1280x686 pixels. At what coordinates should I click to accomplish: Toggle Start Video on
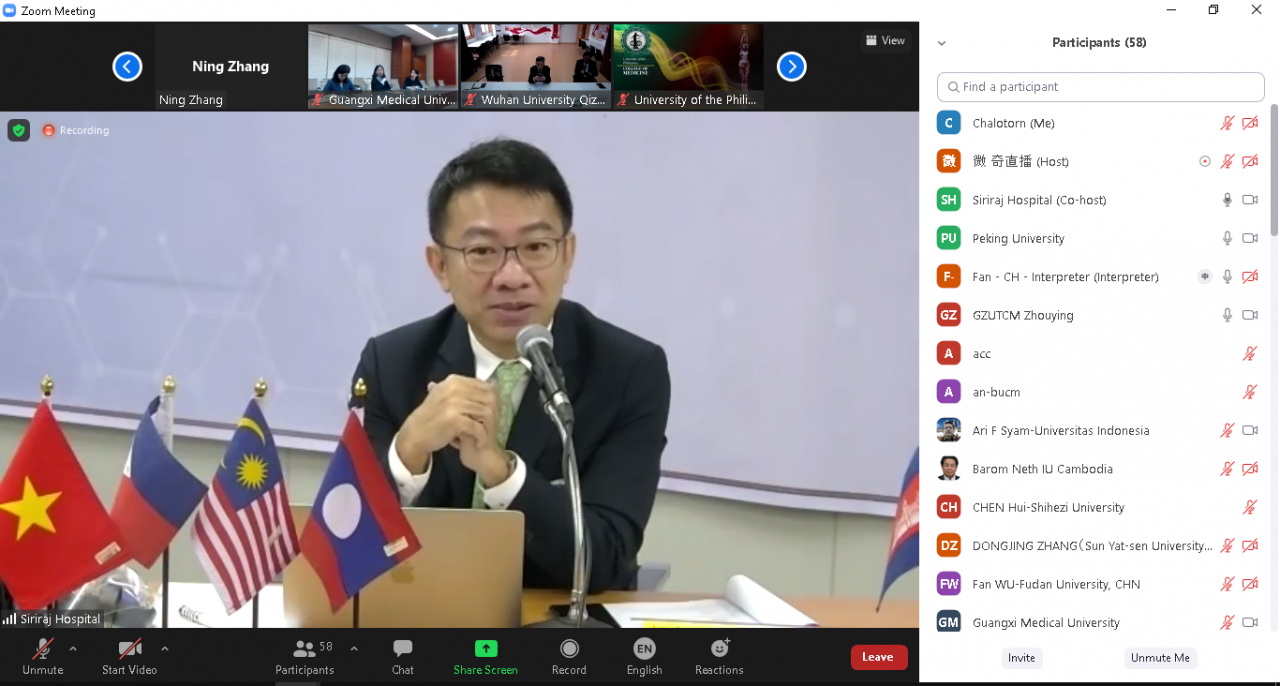pyautogui.click(x=129, y=650)
